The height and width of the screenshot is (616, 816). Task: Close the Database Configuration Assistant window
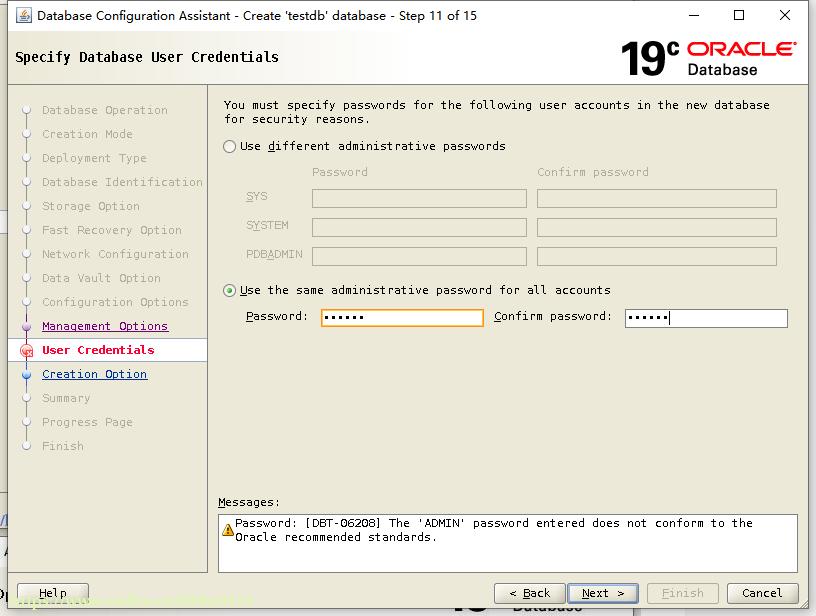tap(785, 16)
